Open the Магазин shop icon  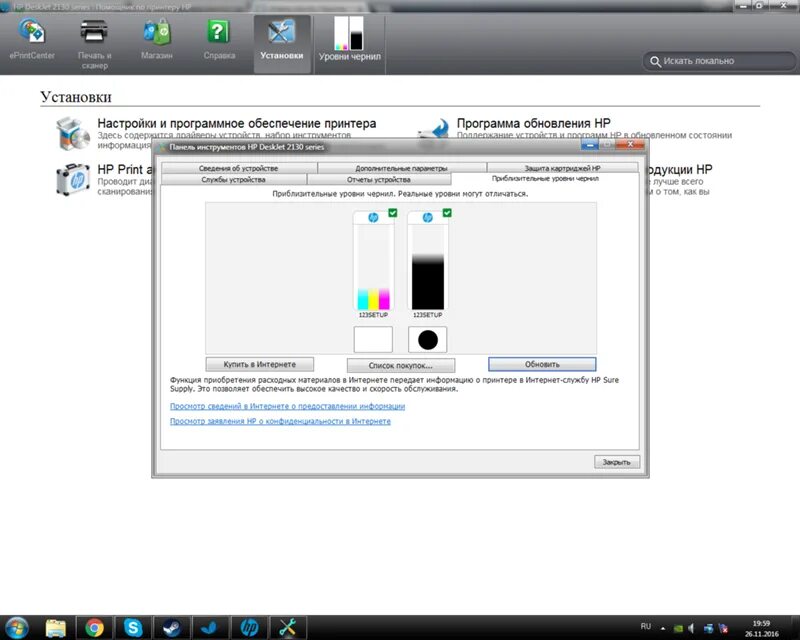click(157, 40)
